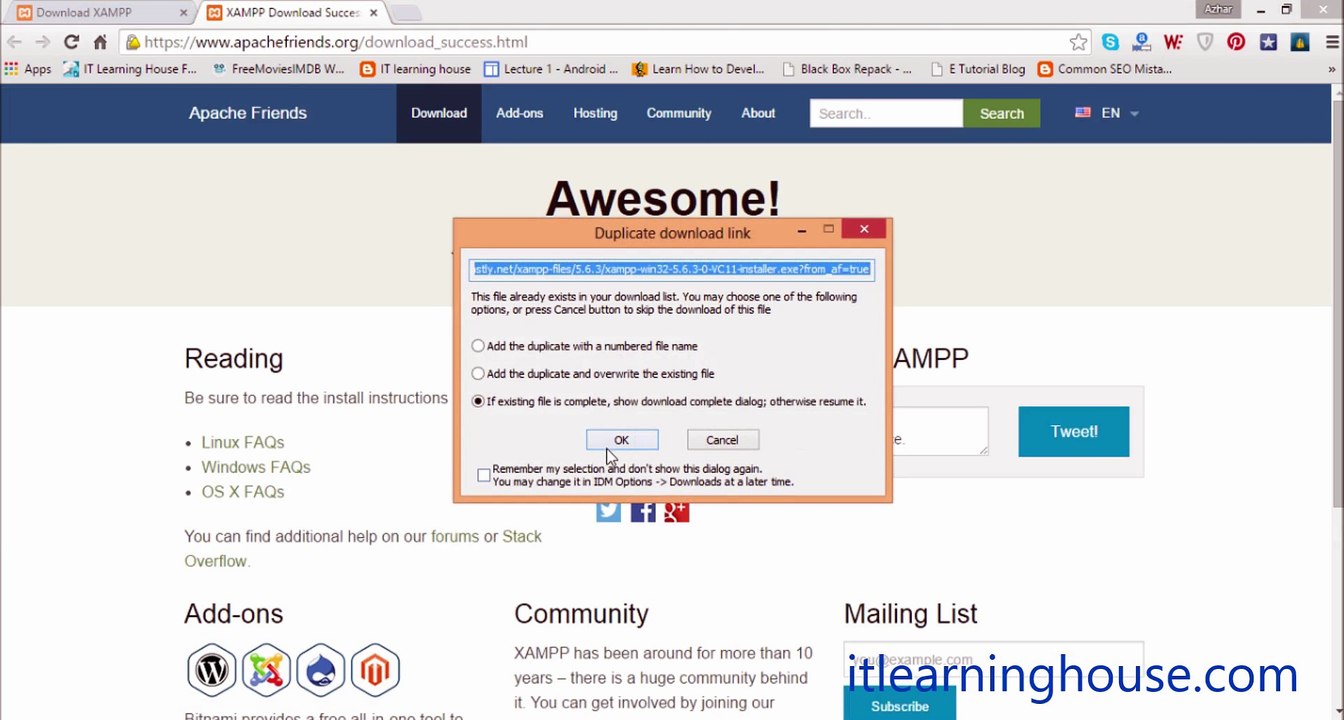Image resolution: width=1344 pixels, height=720 pixels.
Task: Open the WordPress add-on icon
Action: point(211,669)
